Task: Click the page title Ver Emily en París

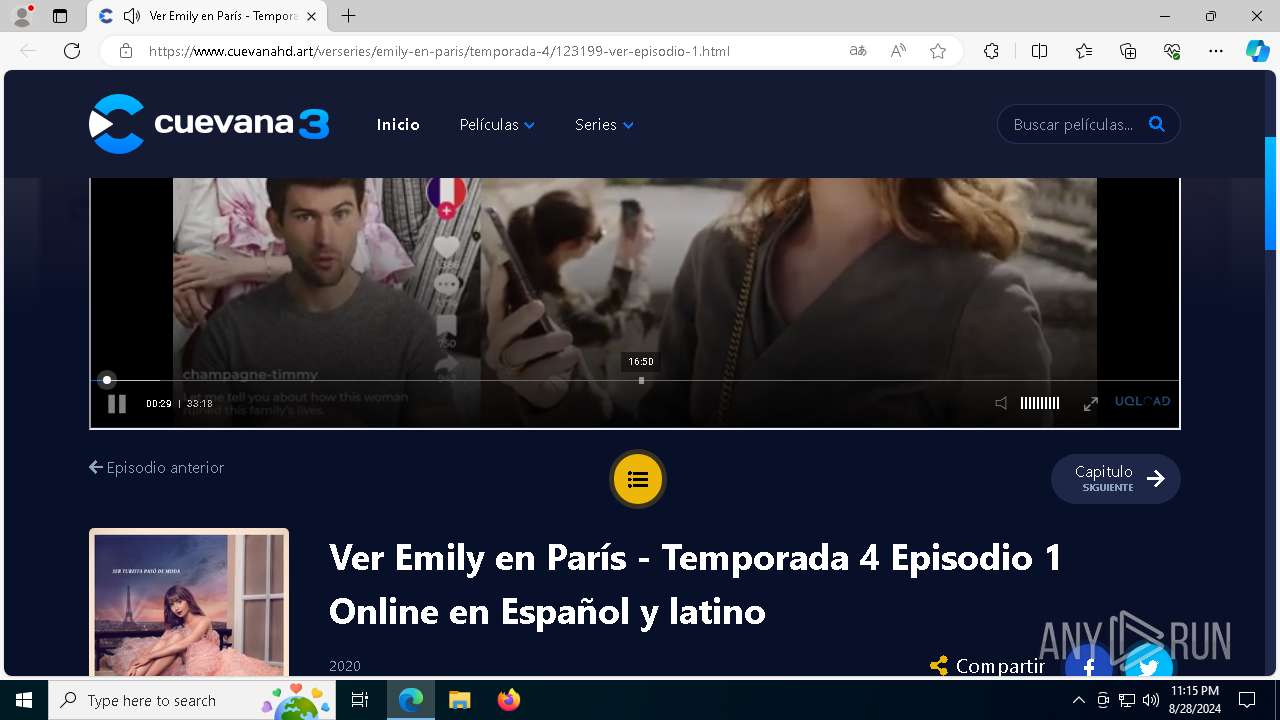Action: click(695, 584)
